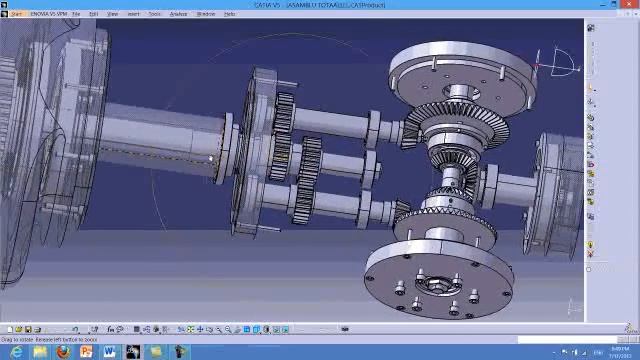640x360 pixels.
Task: Open Internet Explorer from taskbar
Action: (16, 351)
